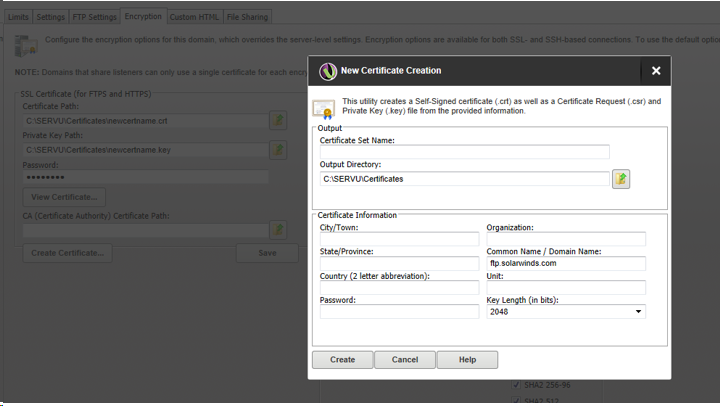Screen dimensions: 720x406
Task: Click the certificate icon beside utility description
Action: pyautogui.click(x=324, y=108)
